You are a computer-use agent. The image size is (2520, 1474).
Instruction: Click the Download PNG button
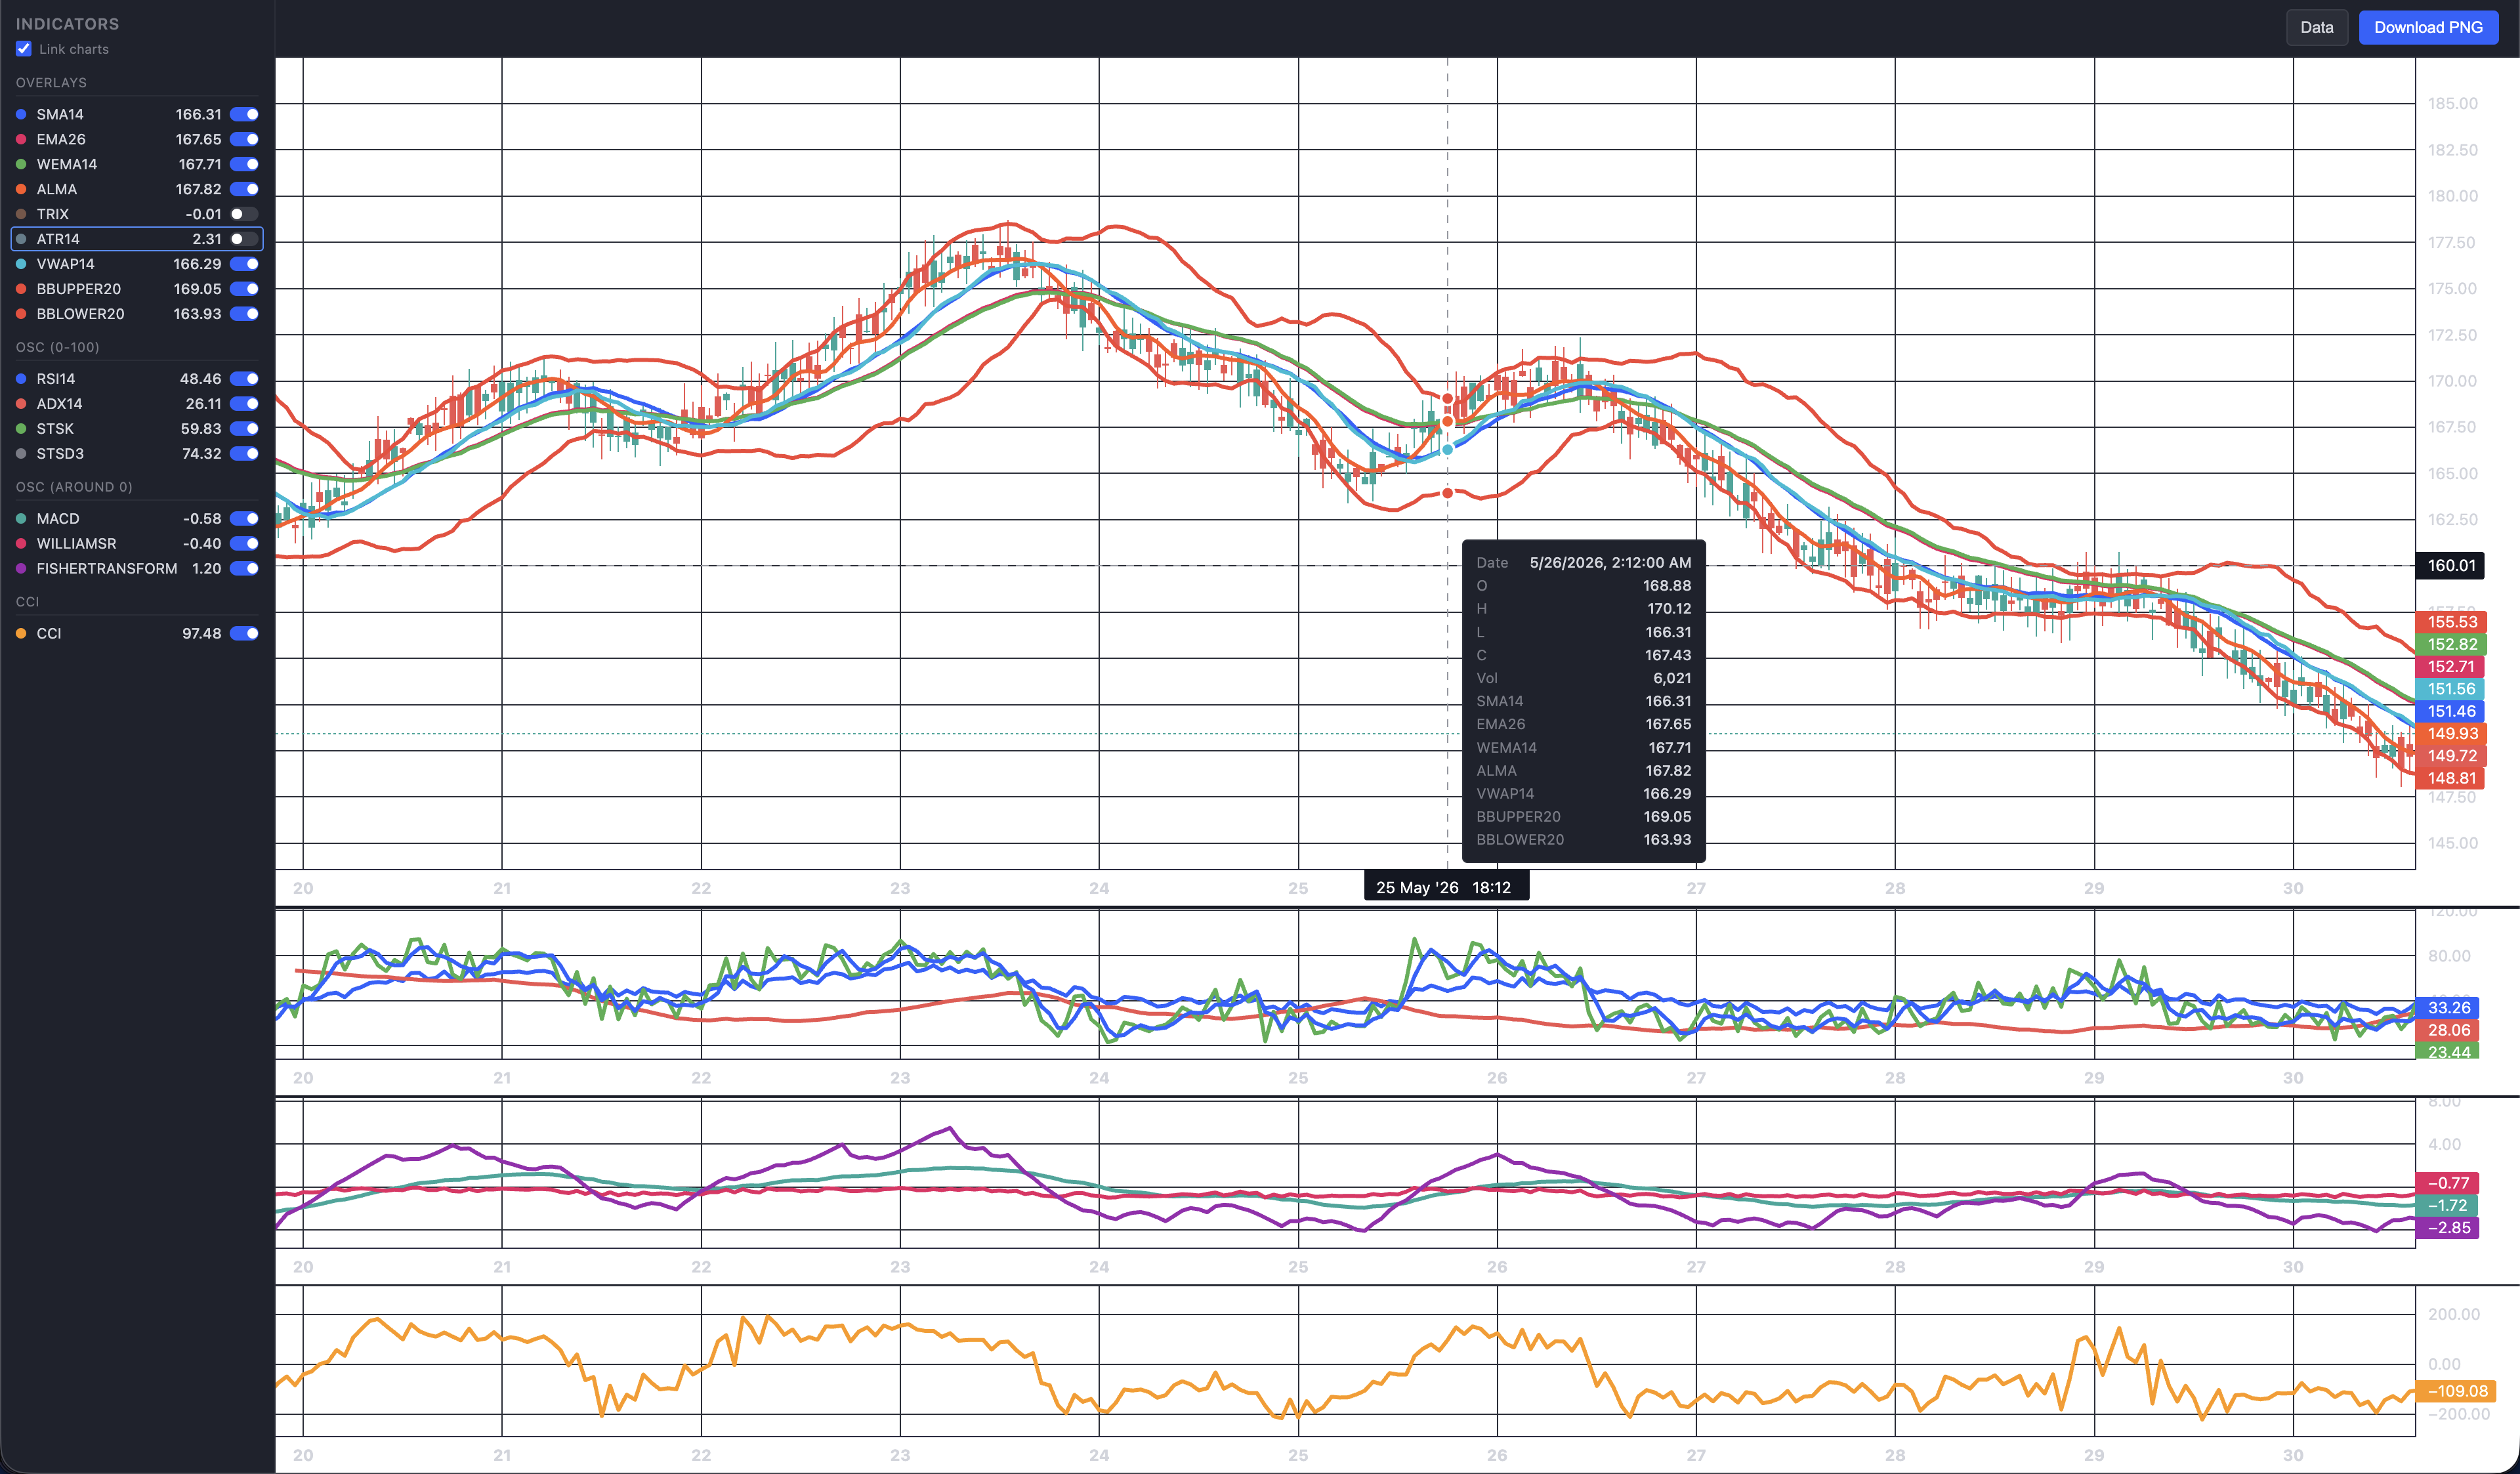click(x=2428, y=27)
